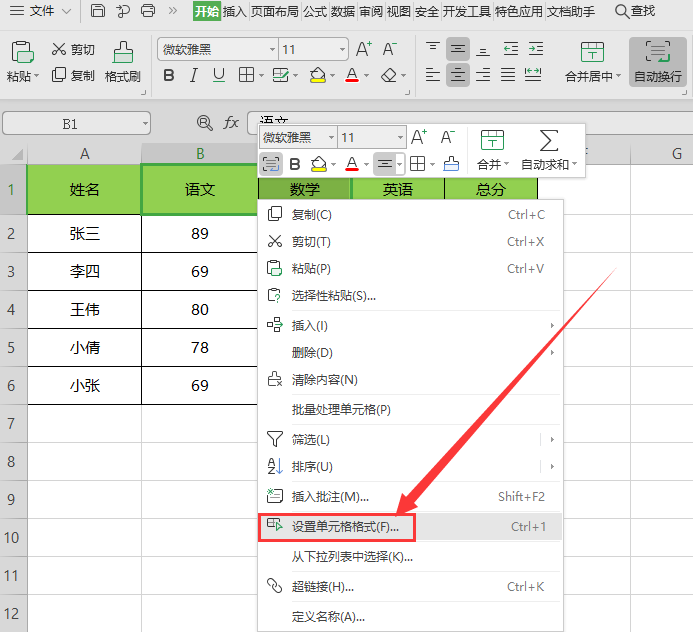Screen dimensions: 693x632
Task: Toggle top vertical alignment
Action: [x=432, y=49]
